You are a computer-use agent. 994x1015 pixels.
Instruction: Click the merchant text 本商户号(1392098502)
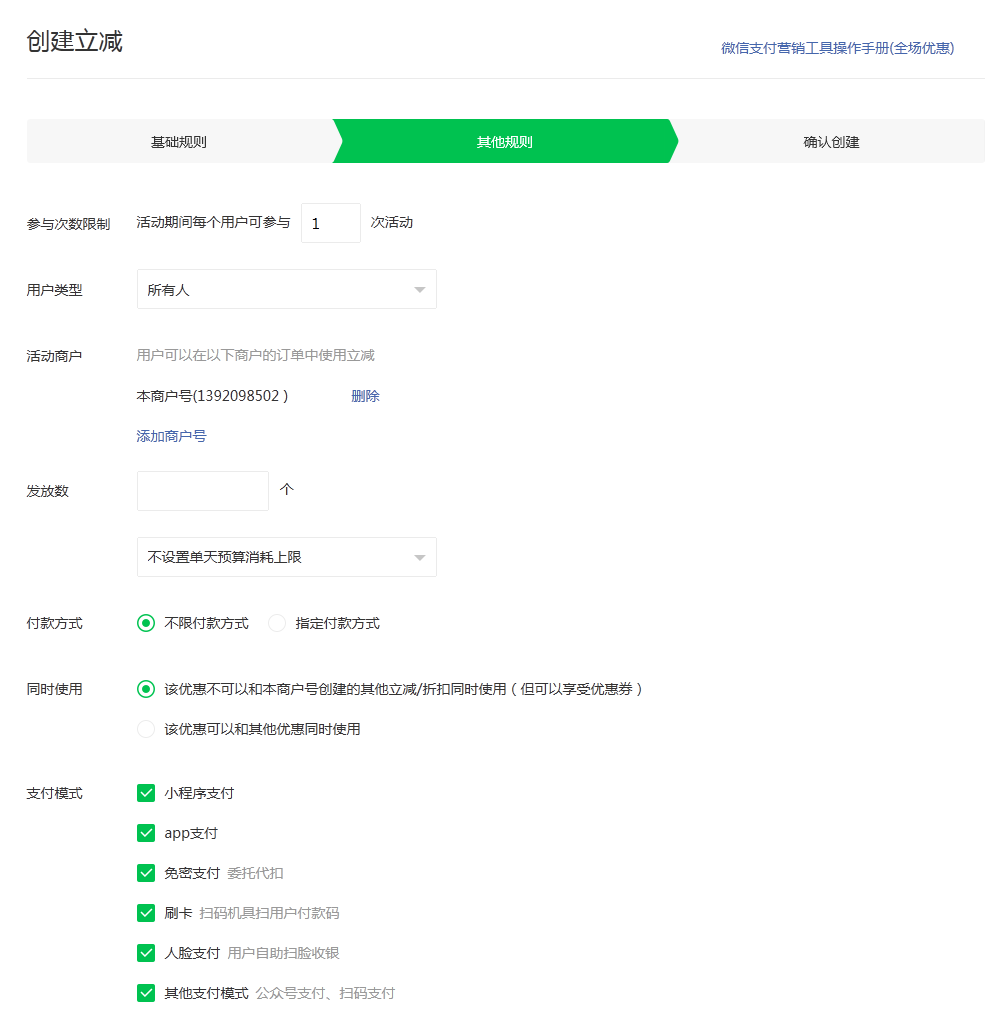(x=212, y=396)
